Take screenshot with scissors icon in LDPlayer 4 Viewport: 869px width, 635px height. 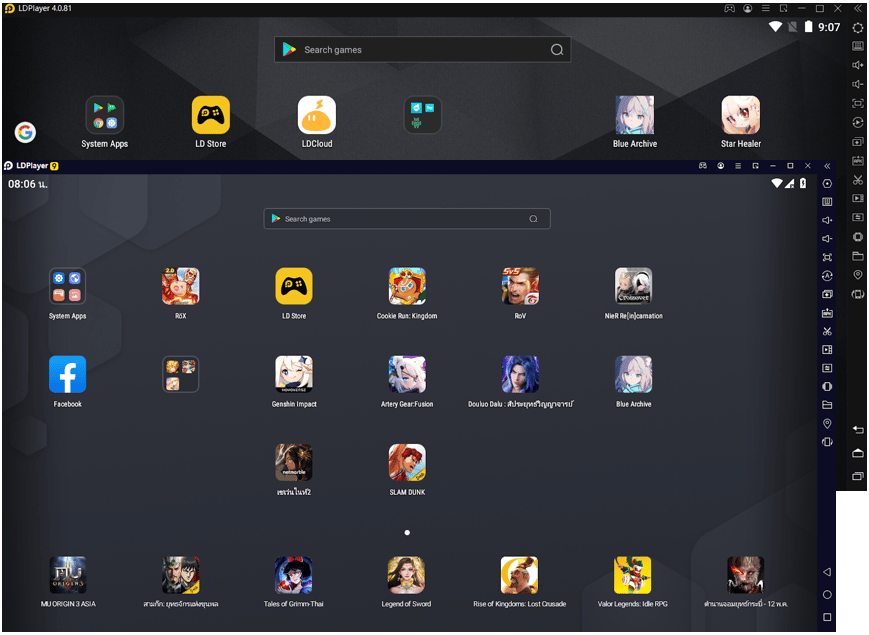coord(858,180)
